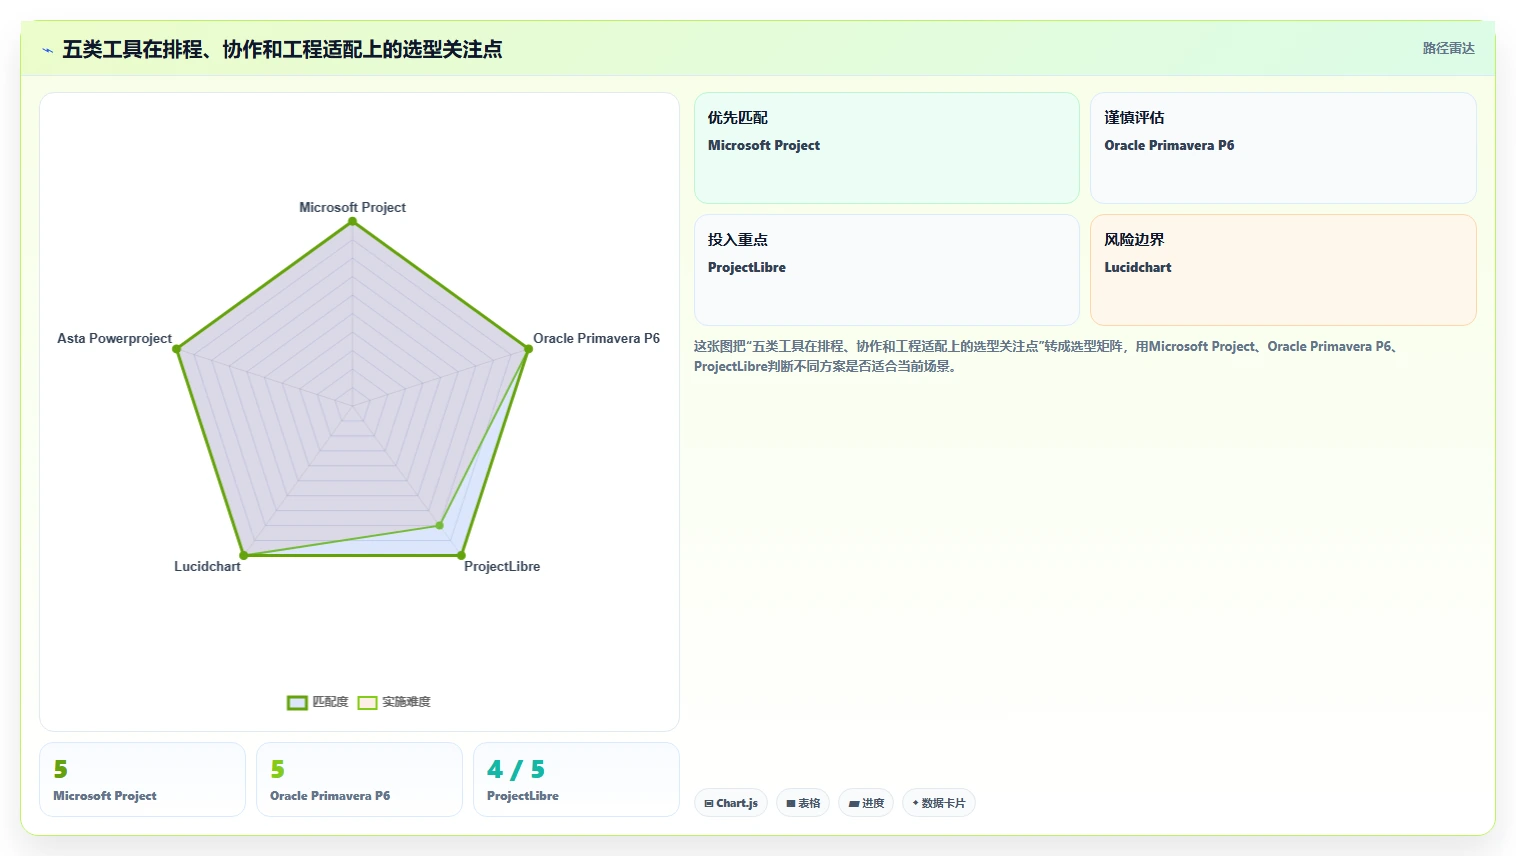Click the Microsoft Project radar axis label
The width and height of the screenshot is (1516, 856).
coord(352,207)
